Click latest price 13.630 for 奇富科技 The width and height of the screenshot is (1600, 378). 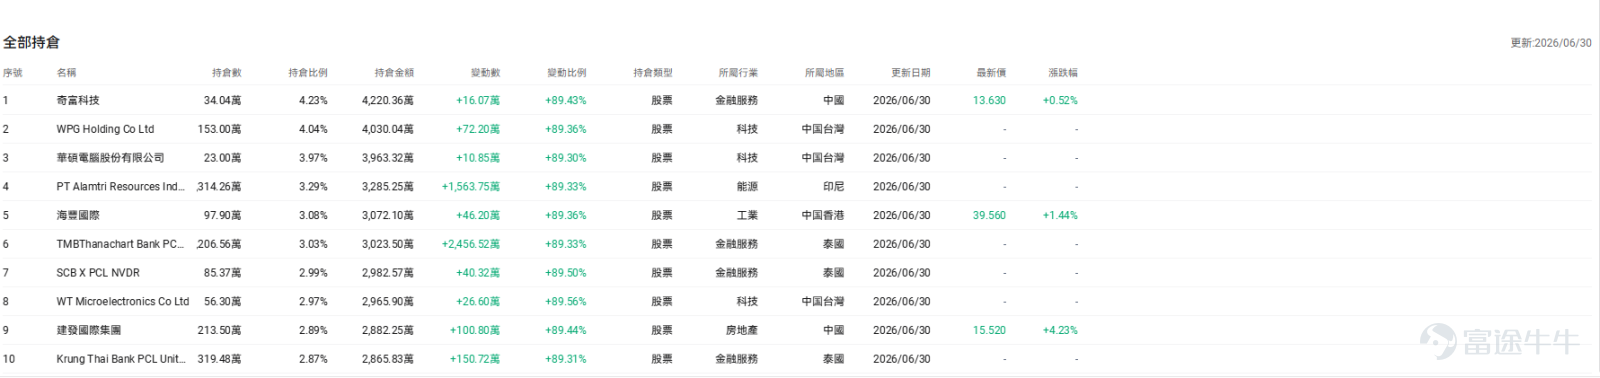coord(989,100)
